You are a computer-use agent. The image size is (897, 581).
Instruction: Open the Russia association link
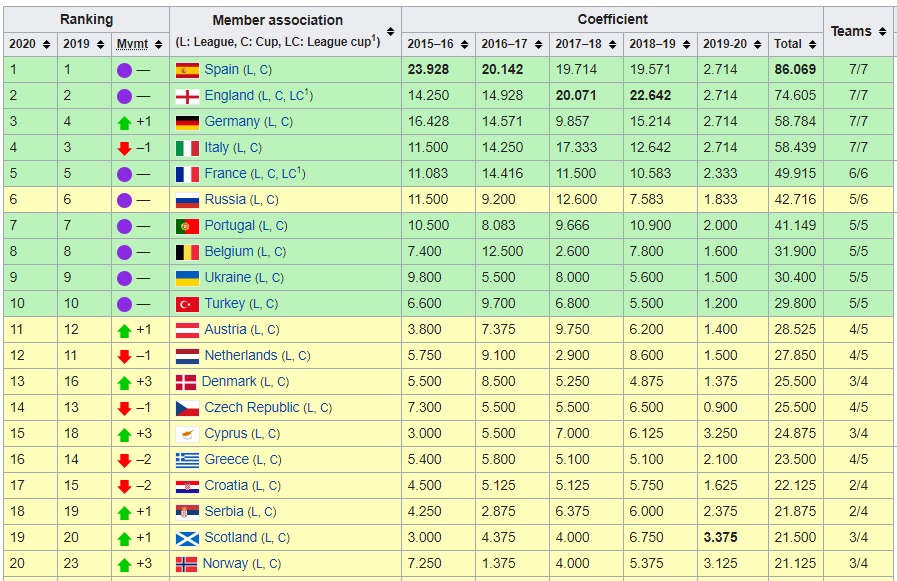[225, 199]
